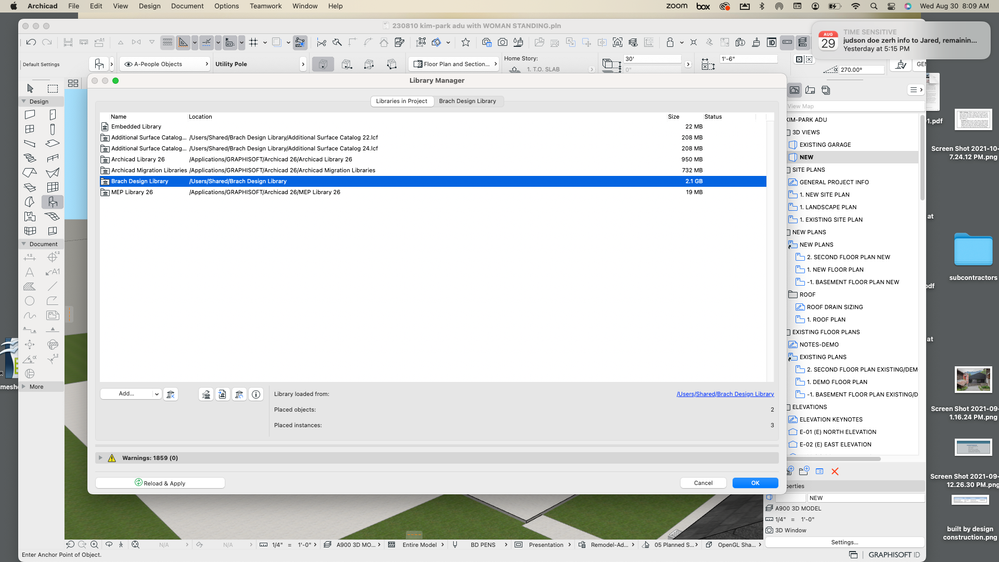Open the Floor Plan and Section dropdown
The height and width of the screenshot is (562, 999).
pos(454,64)
